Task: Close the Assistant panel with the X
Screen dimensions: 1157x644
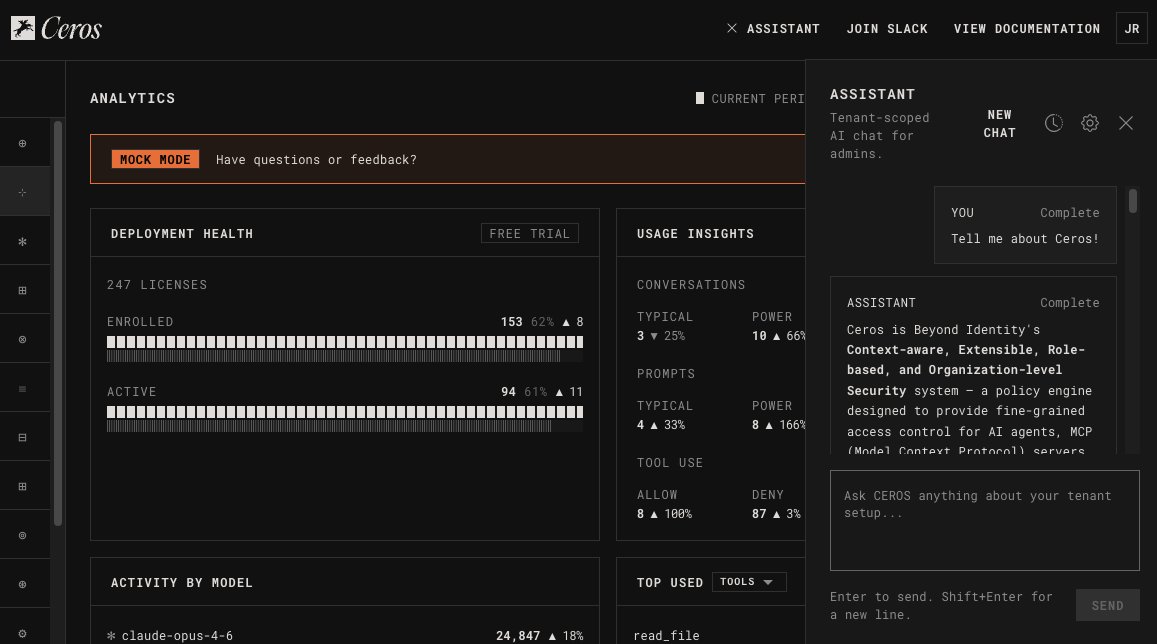Action: [x=1126, y=123]
